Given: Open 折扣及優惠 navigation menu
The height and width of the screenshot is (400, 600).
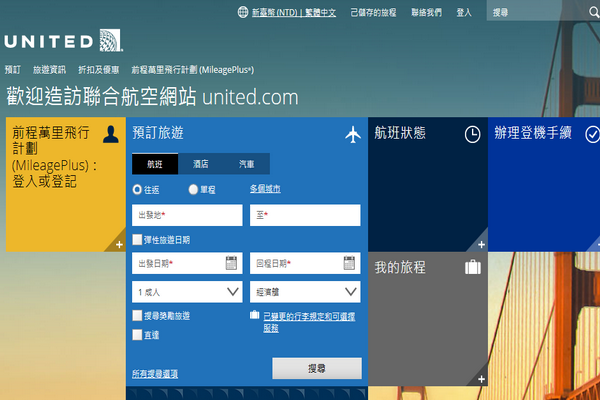Looking at the screenshot, I should tap(99, 70).
